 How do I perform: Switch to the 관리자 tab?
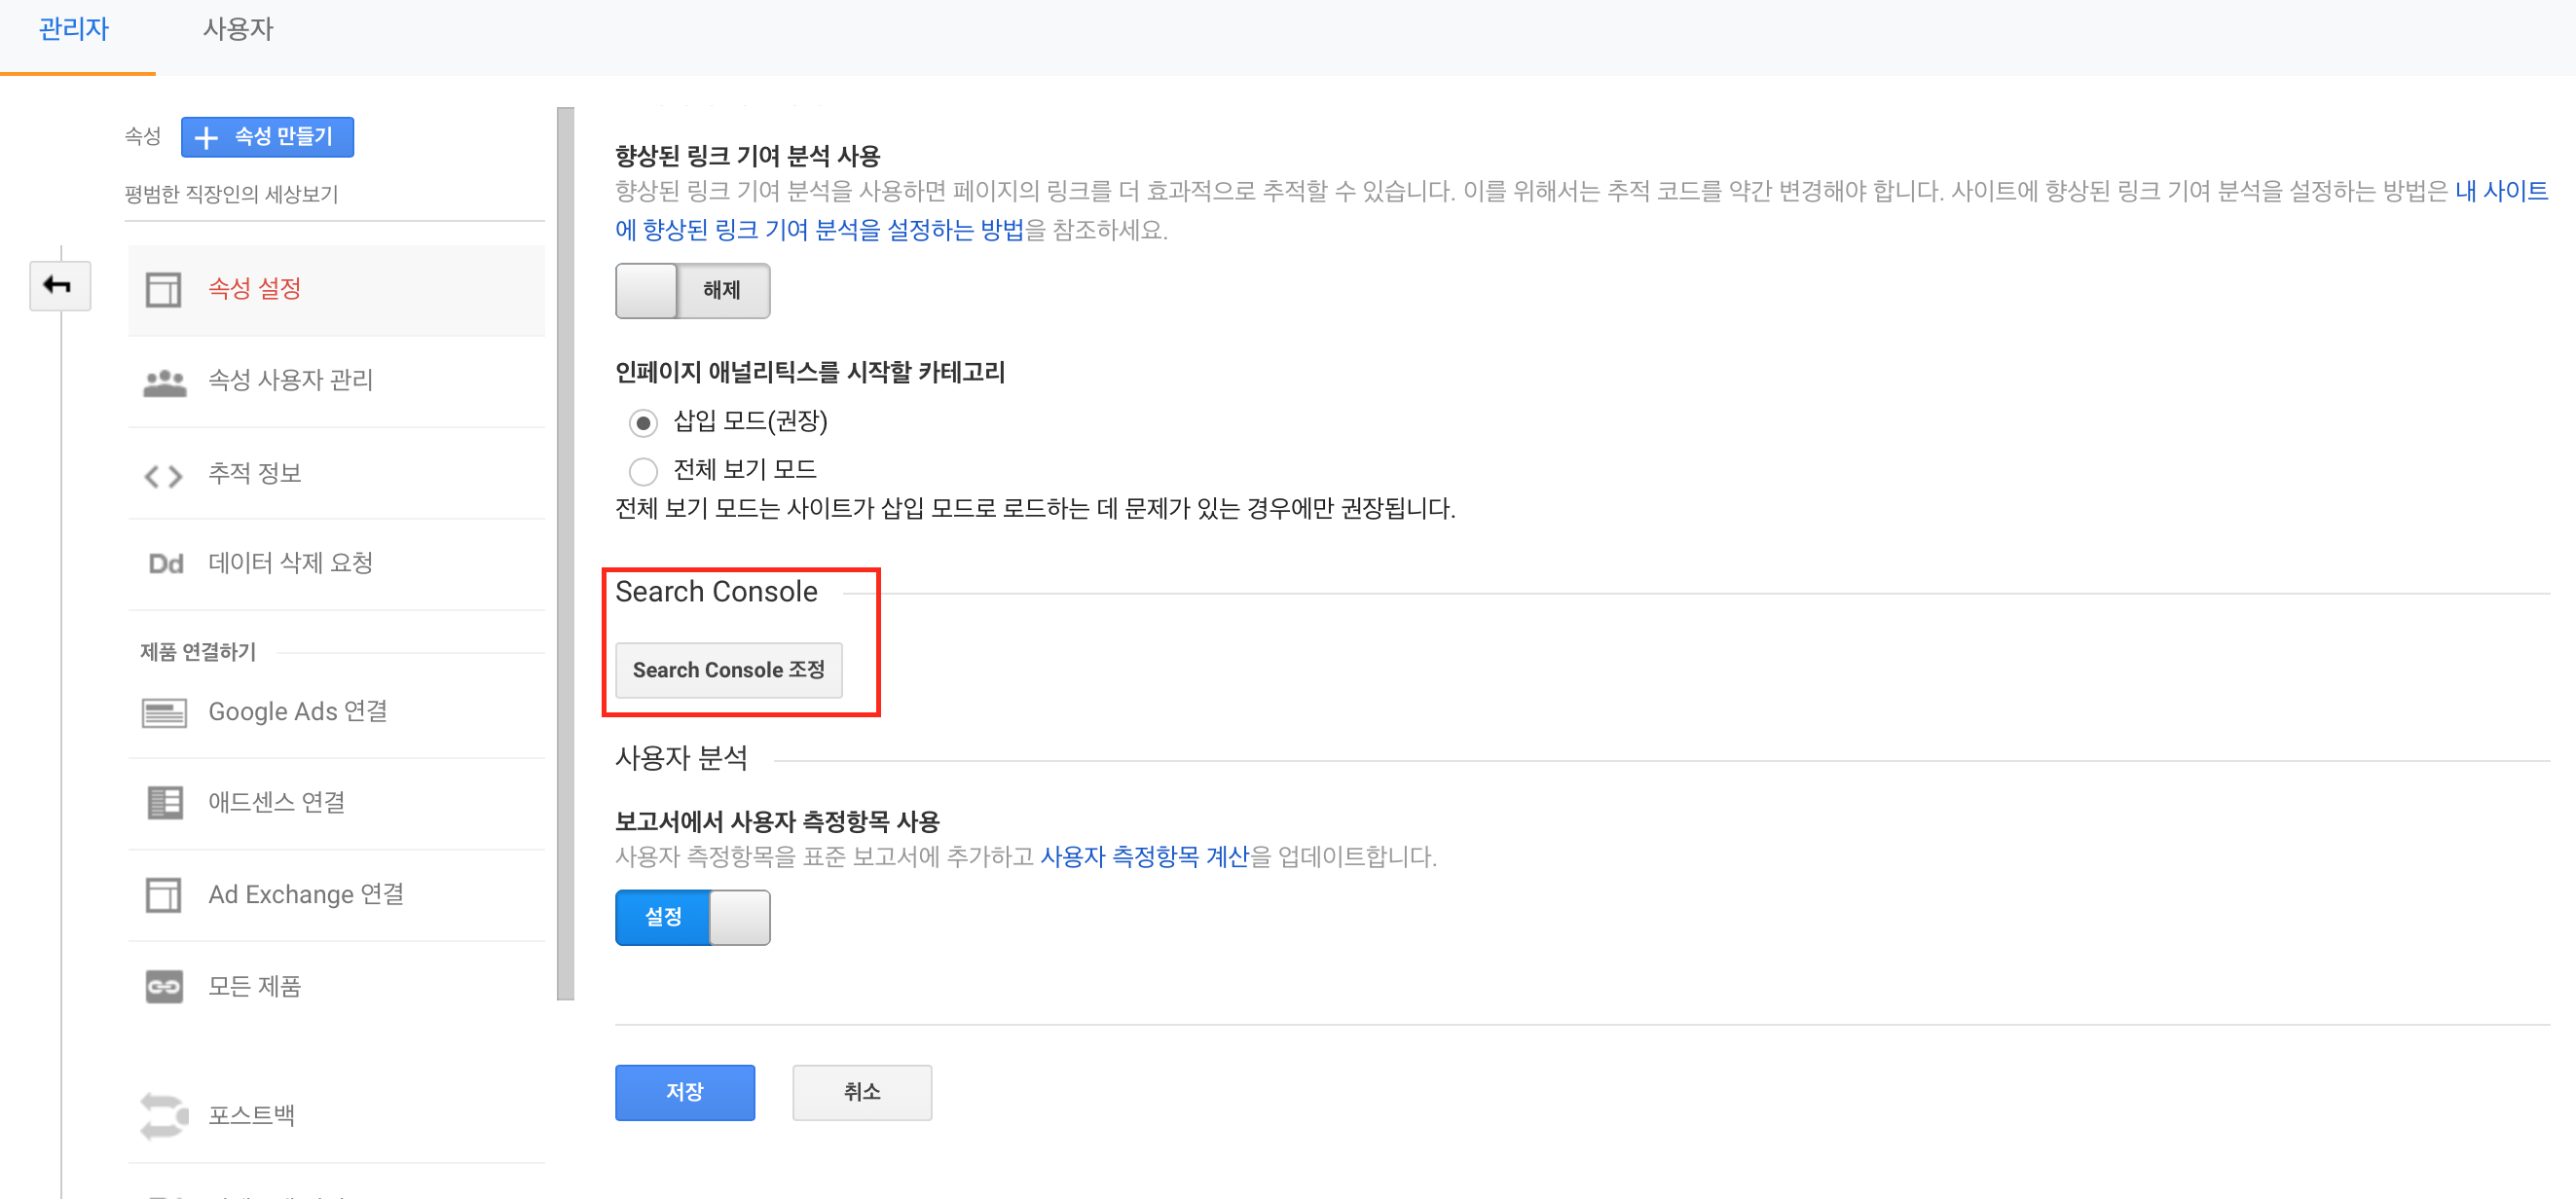point(73,29)
